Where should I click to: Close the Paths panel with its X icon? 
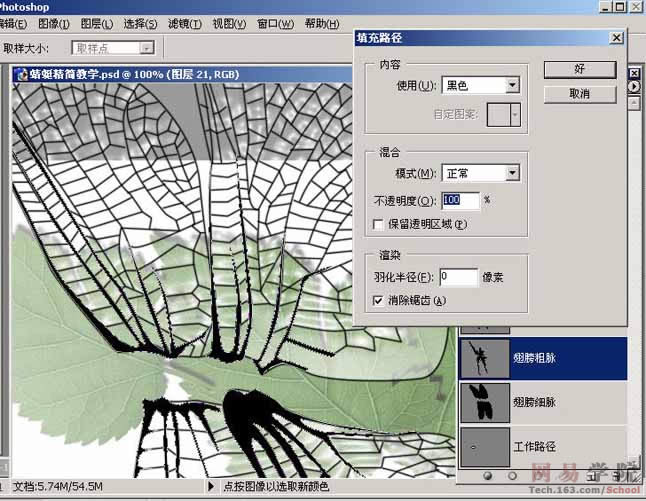pos(634,74)
